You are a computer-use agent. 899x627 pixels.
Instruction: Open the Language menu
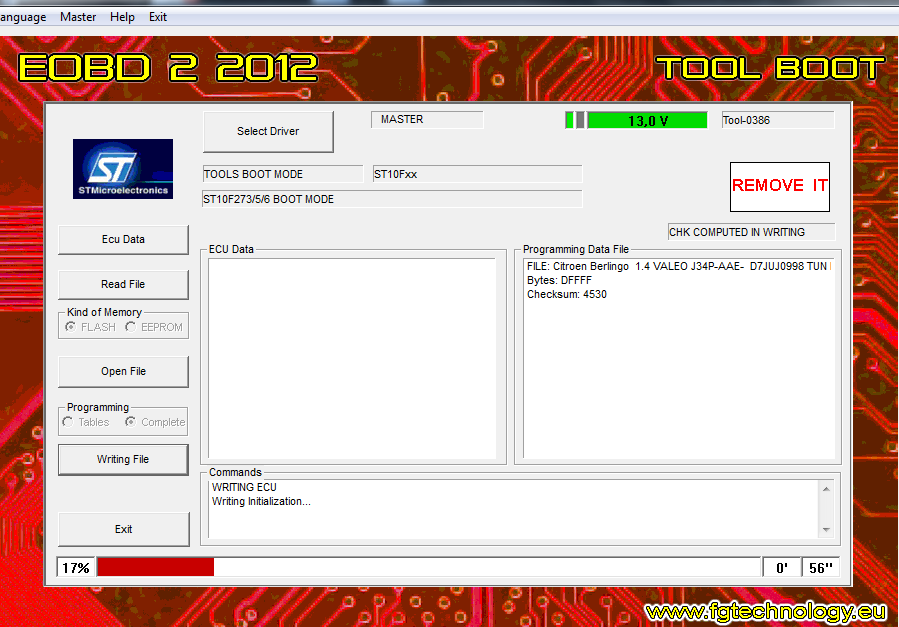[x=23, y=17]
